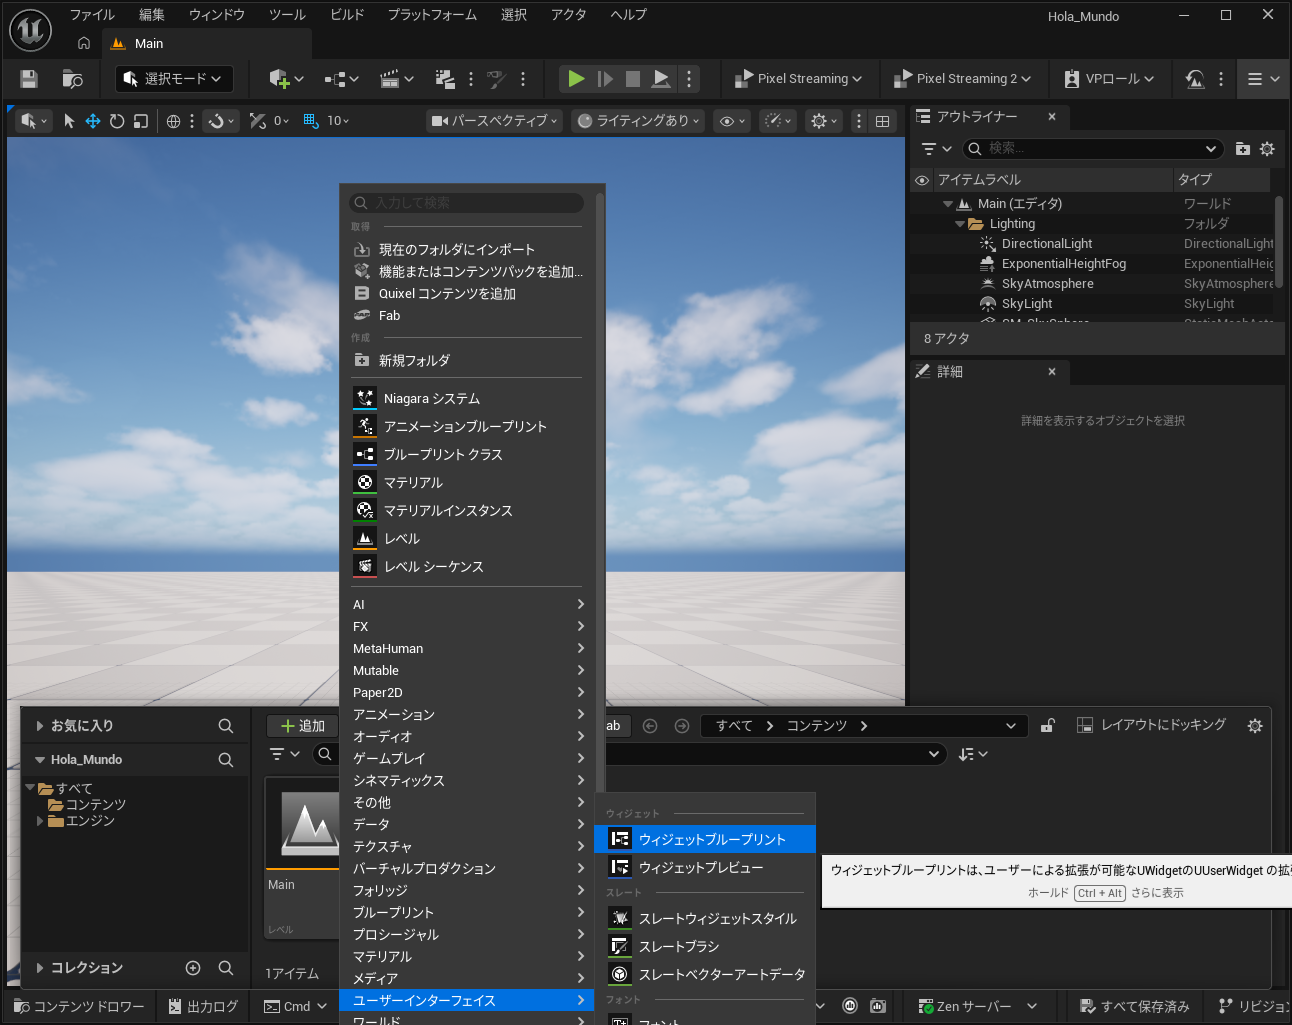Select 現在のフォルダにインポート option
The width and height of the screenshot is (1292, 1025).
pos(467,250)
